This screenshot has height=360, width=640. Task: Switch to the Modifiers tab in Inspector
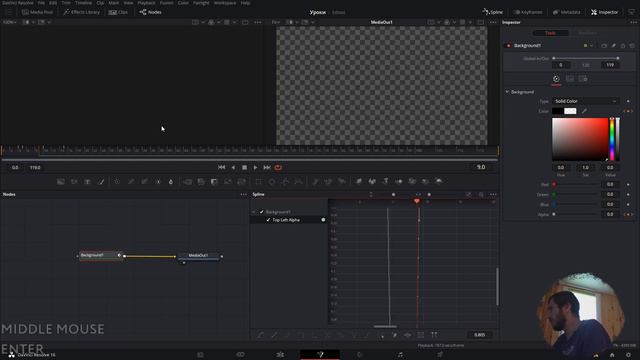pyautogui.click(x=587, y=33)
